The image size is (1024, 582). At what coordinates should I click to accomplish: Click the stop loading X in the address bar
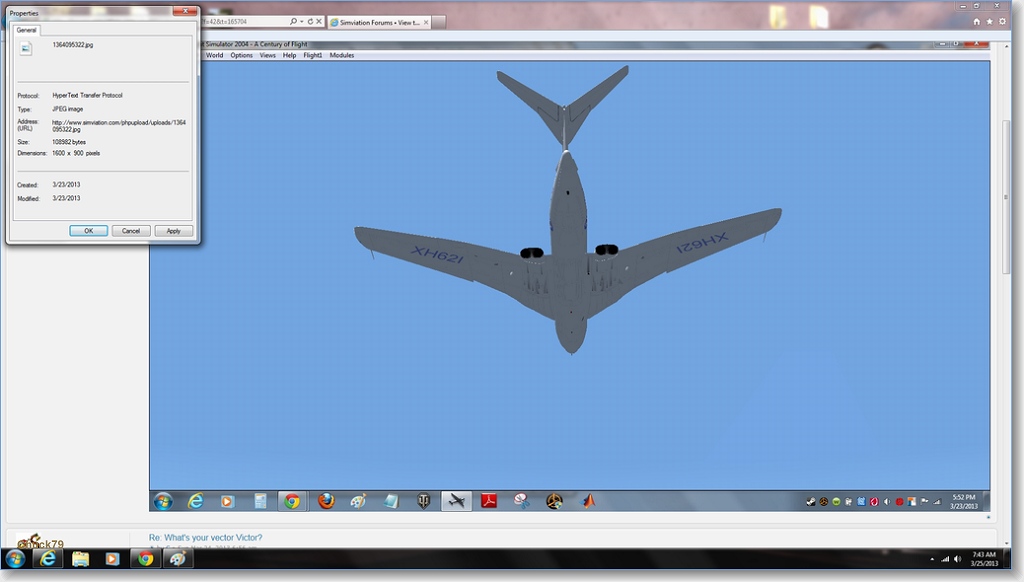point(319,22)
